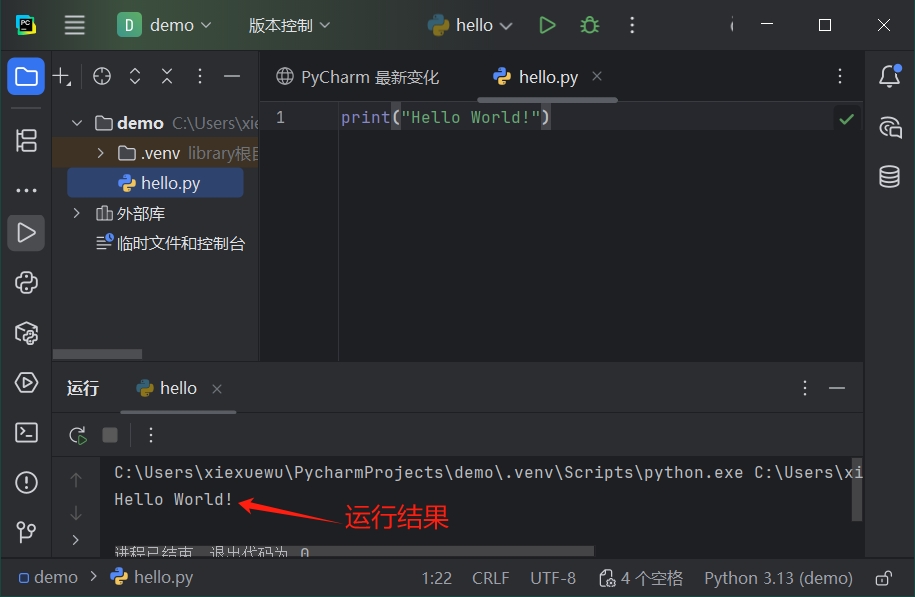The width and height of the screenshot is (915, 597).
Task: Open project panel options menu
Action: [200, 76]
